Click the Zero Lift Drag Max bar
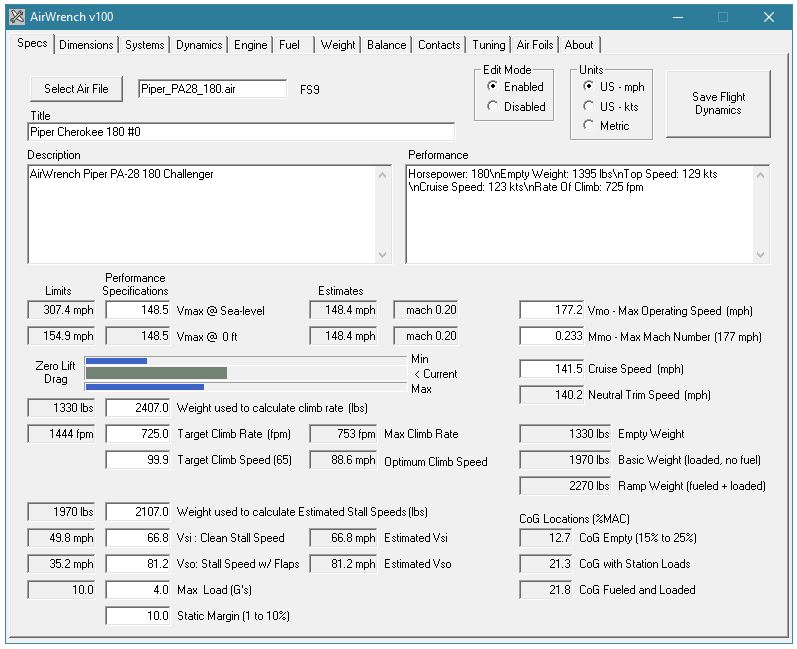Image resolution: width=797 pixels, height=649 pixels. [145, 387]
